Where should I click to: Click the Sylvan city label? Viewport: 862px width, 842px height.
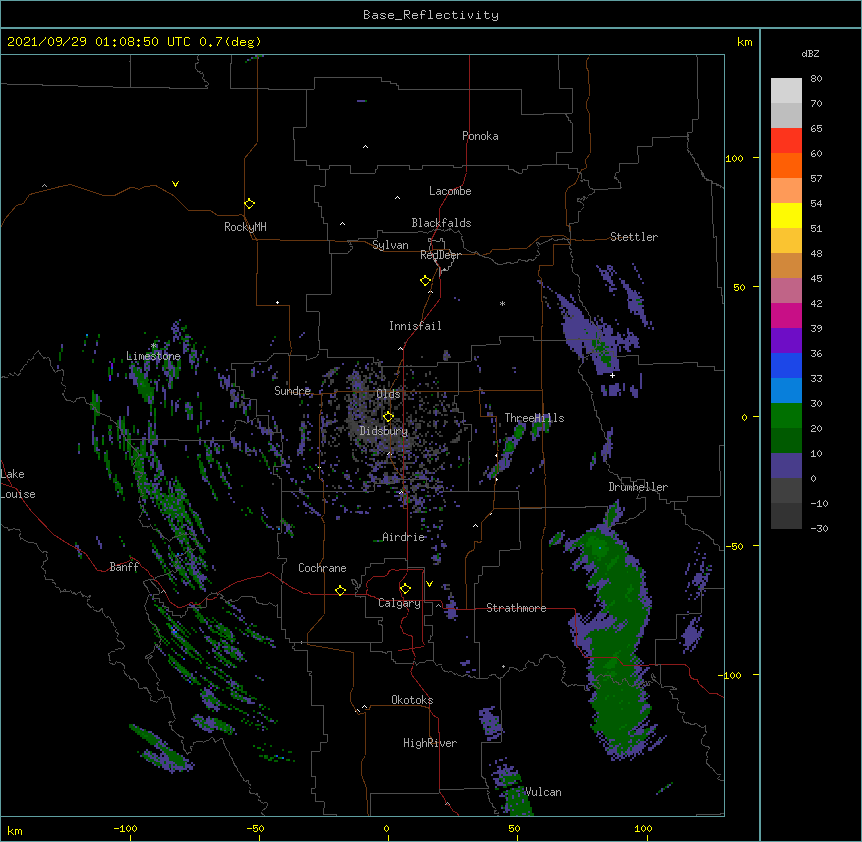click(390, 245)
